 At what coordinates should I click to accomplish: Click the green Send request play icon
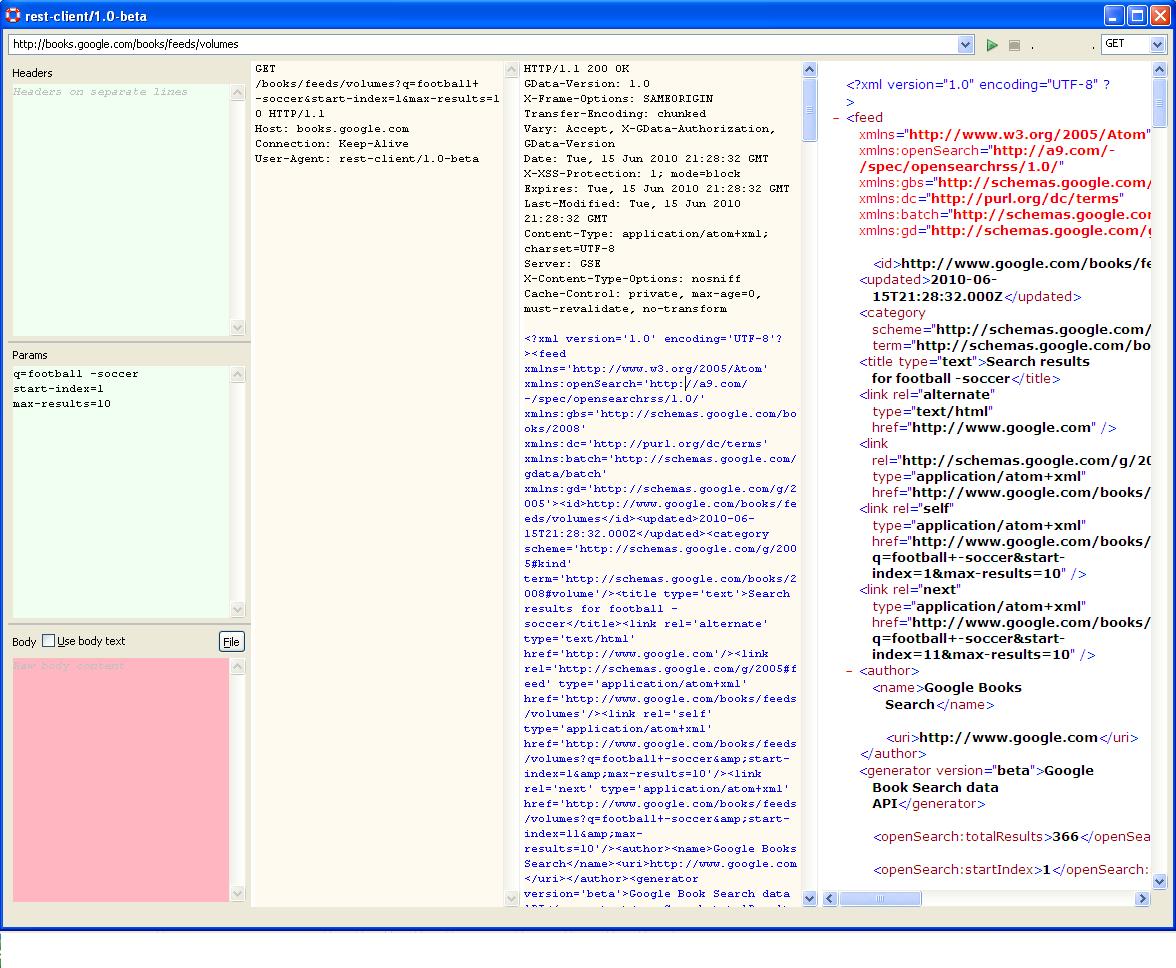(x=992, y=45)
